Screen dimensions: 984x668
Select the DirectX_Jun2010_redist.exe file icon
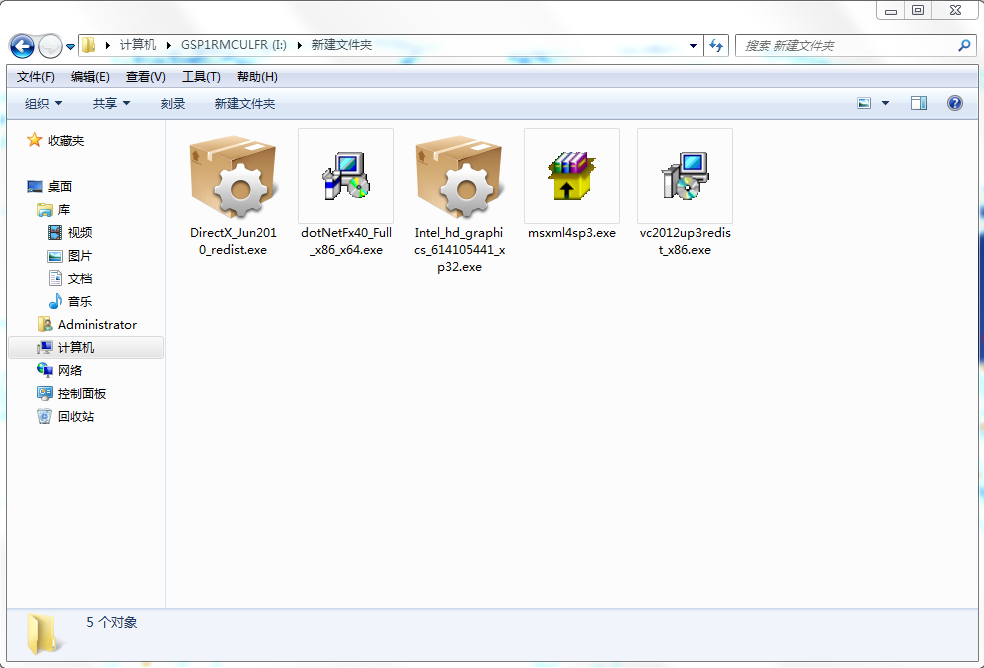[232, 177]
